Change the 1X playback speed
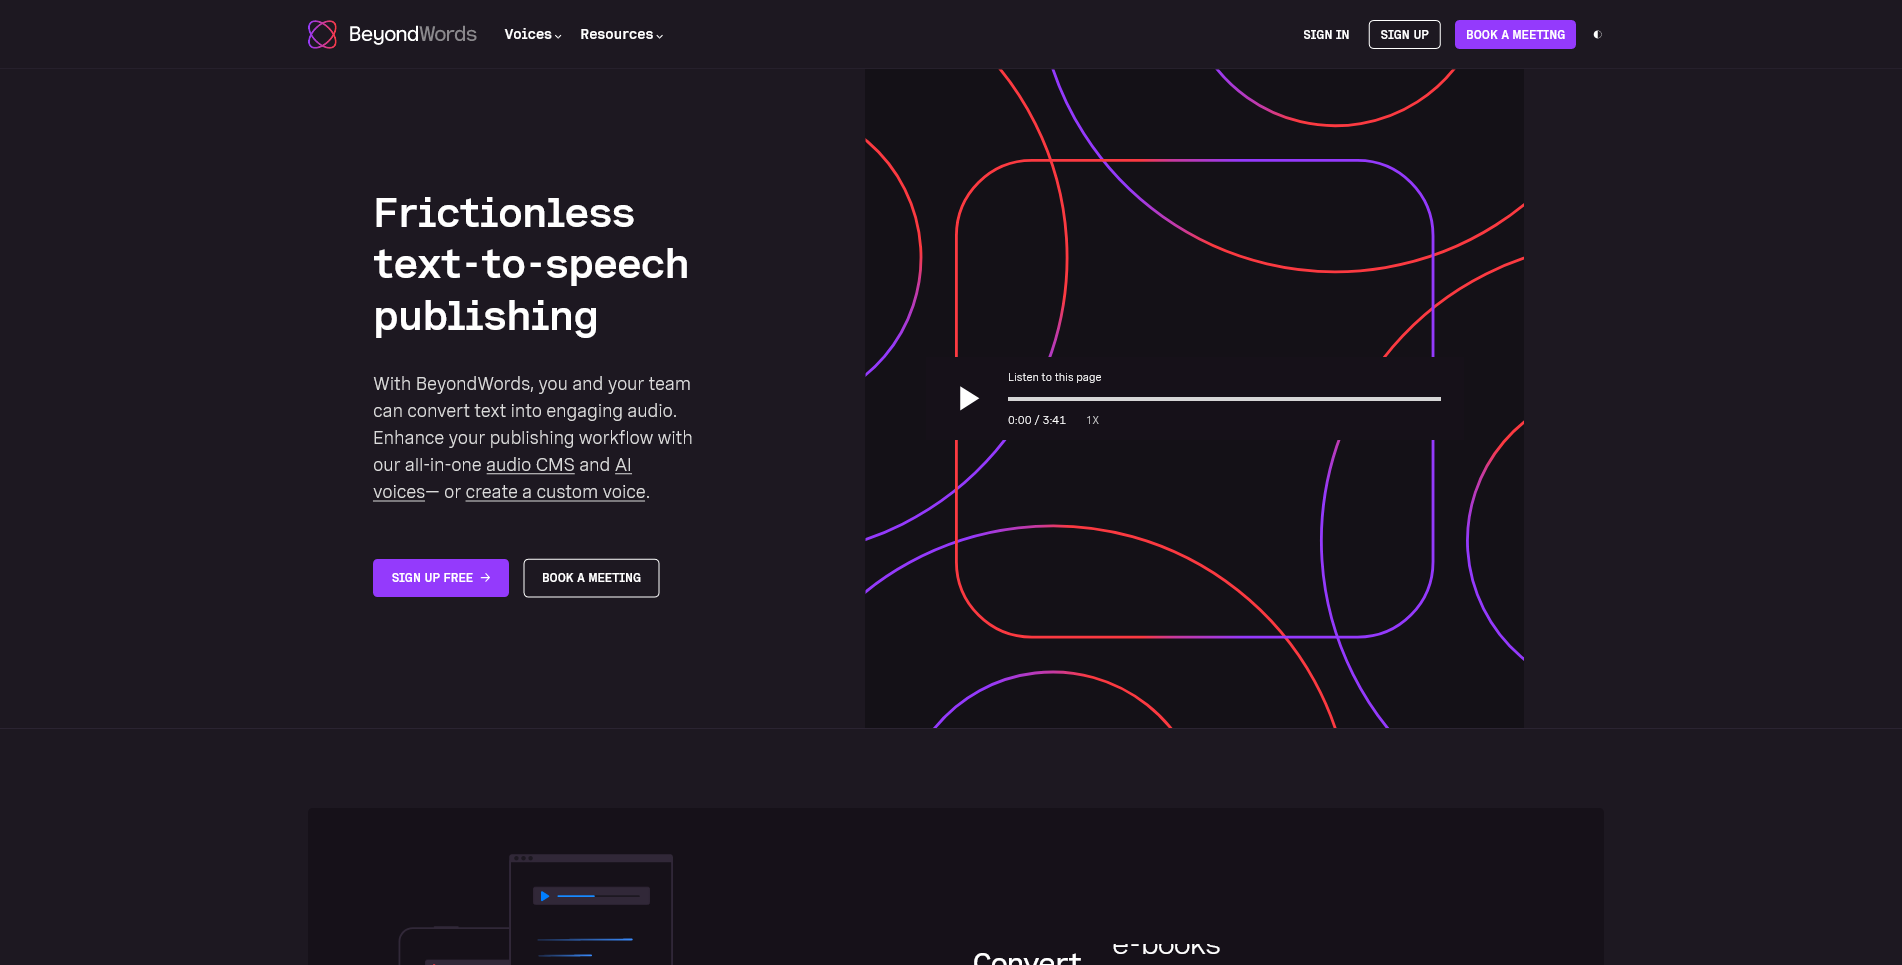 (1092, 421)
